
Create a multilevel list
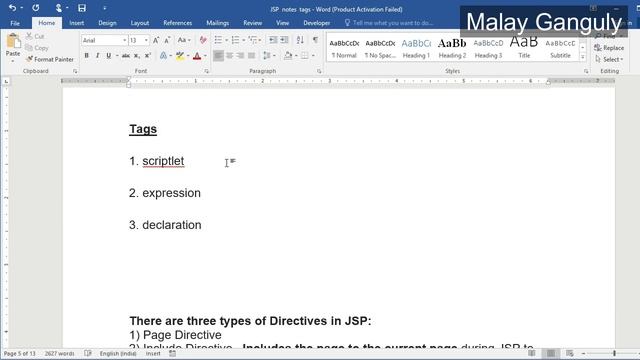click(x=253, y=40)
